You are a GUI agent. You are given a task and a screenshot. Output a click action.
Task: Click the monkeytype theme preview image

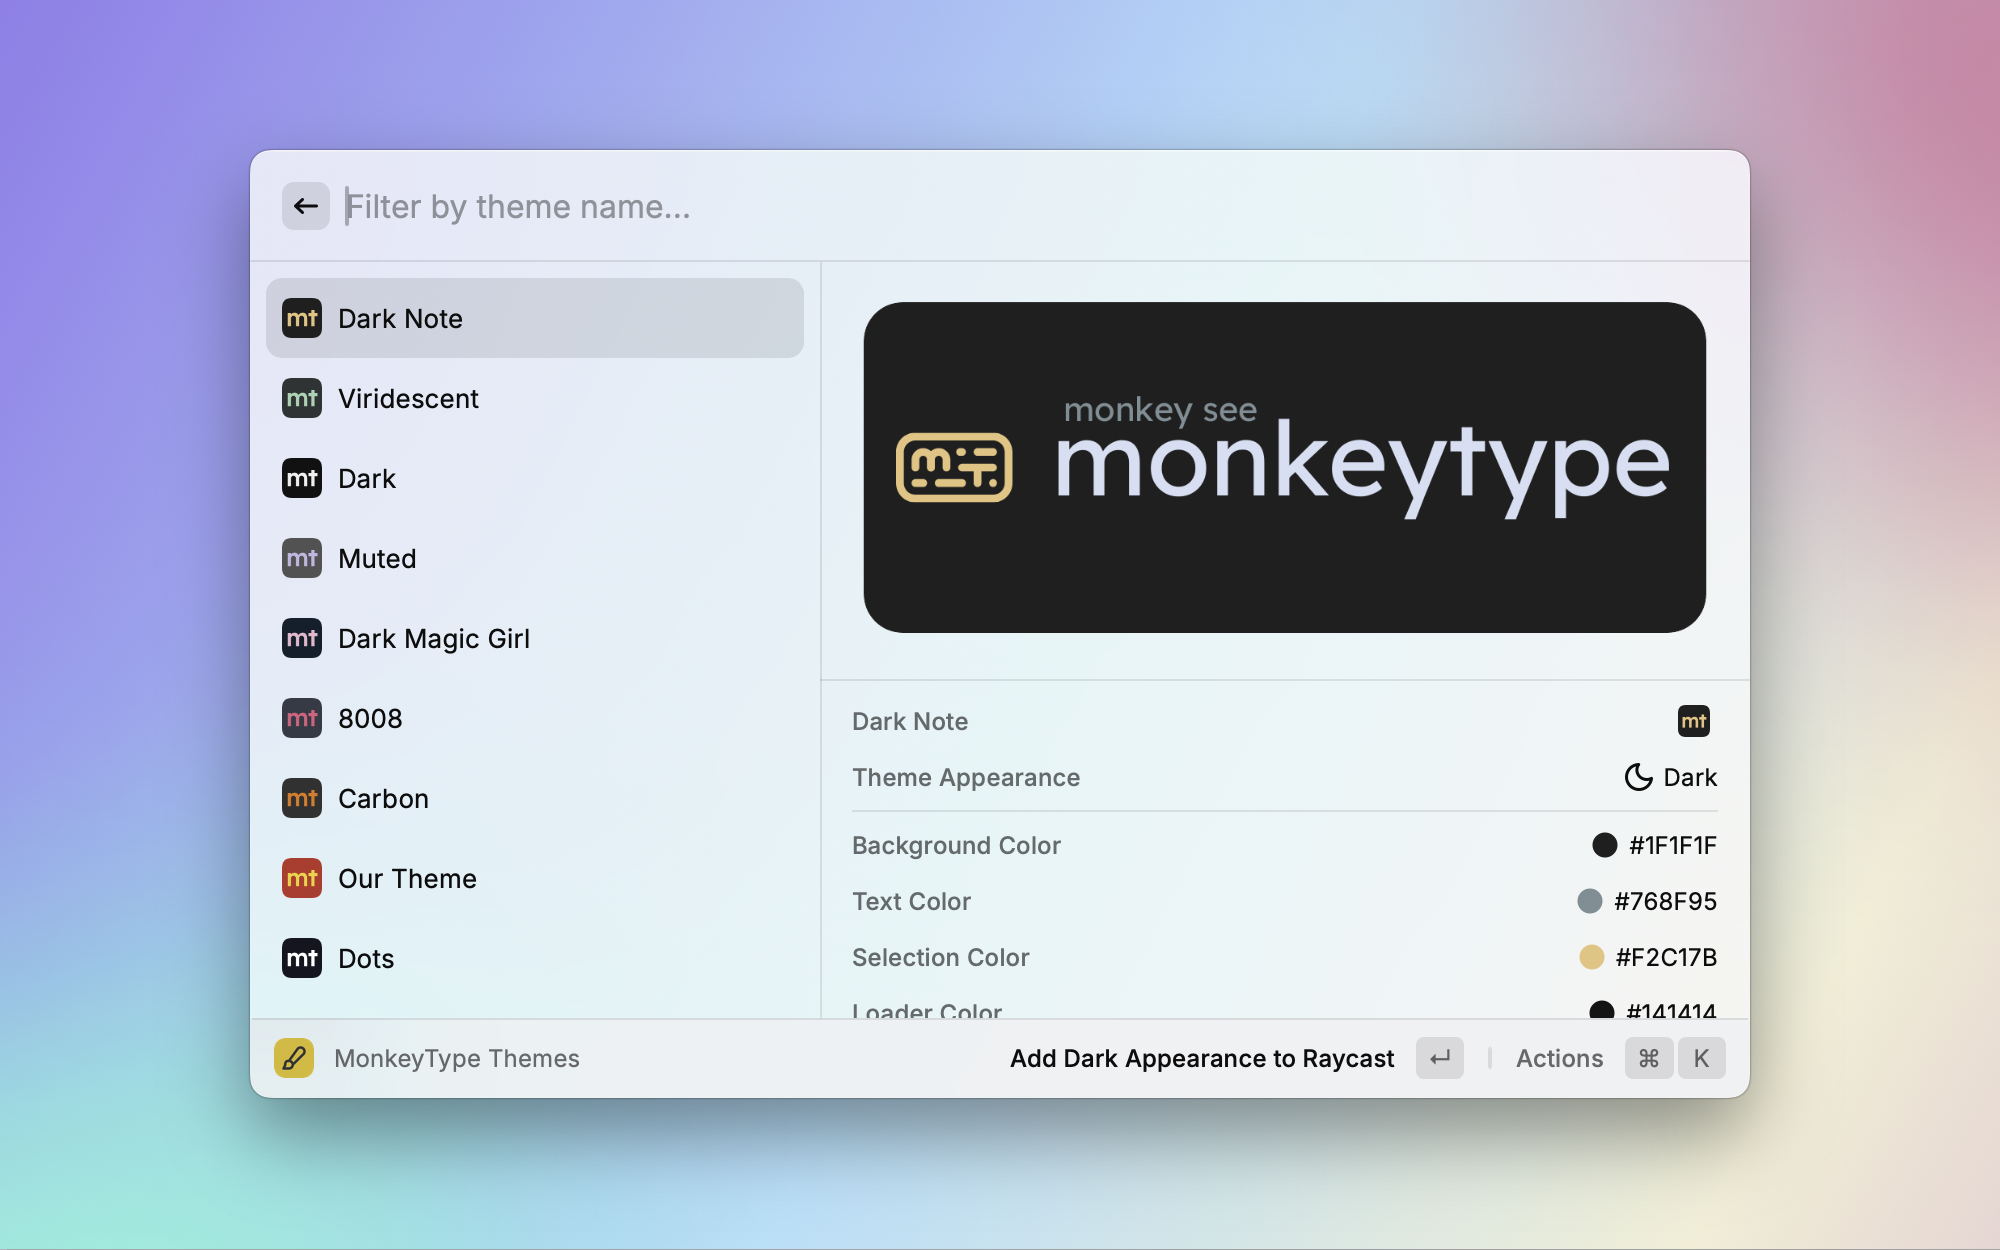[1284, 467]
